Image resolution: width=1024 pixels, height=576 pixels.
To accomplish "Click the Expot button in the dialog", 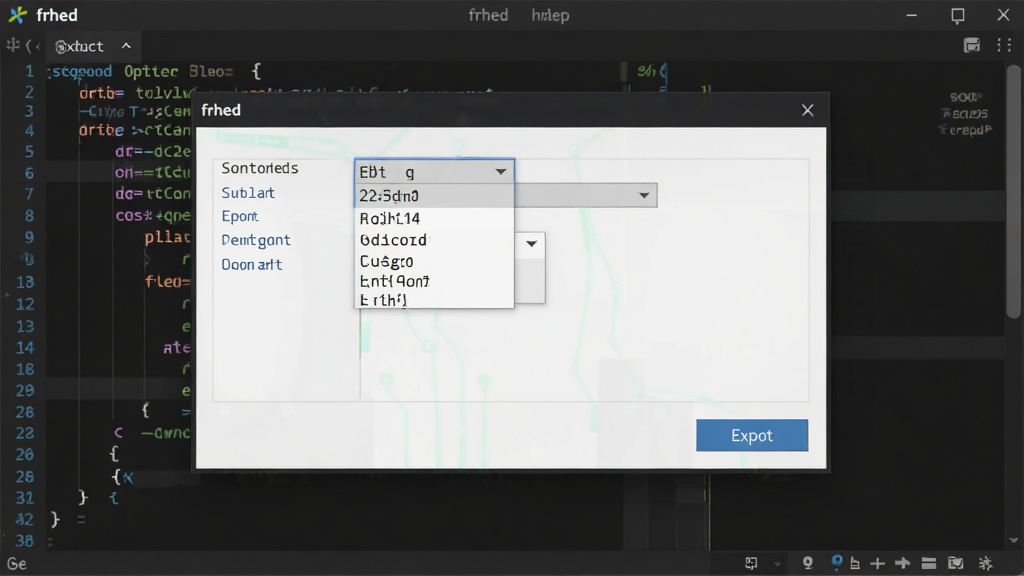I will 752,435.
